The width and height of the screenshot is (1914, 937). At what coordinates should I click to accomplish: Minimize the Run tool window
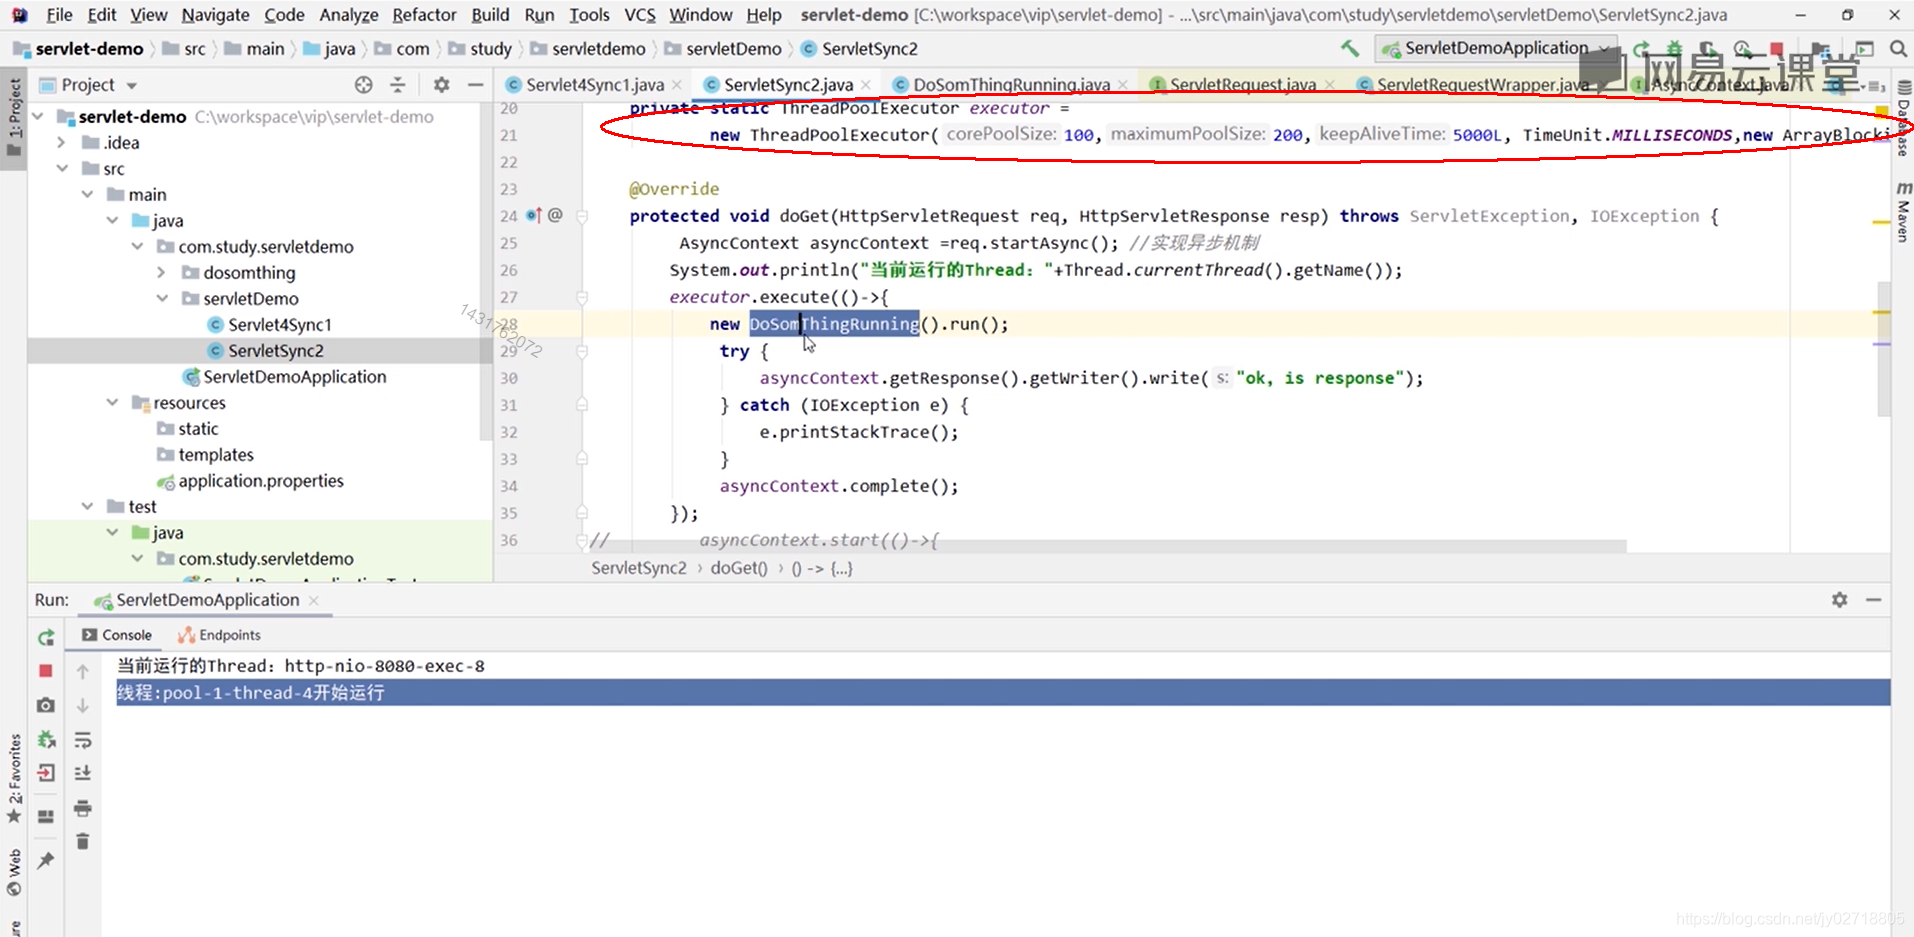[1873, 599]
